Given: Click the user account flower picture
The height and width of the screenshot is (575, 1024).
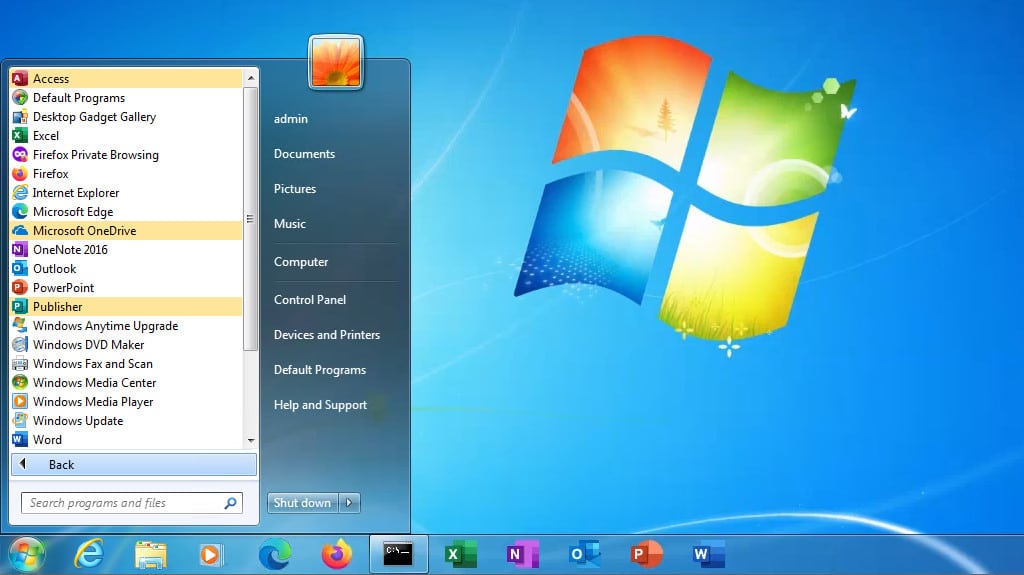Looking at the screenshot, I should pos(336,62).
